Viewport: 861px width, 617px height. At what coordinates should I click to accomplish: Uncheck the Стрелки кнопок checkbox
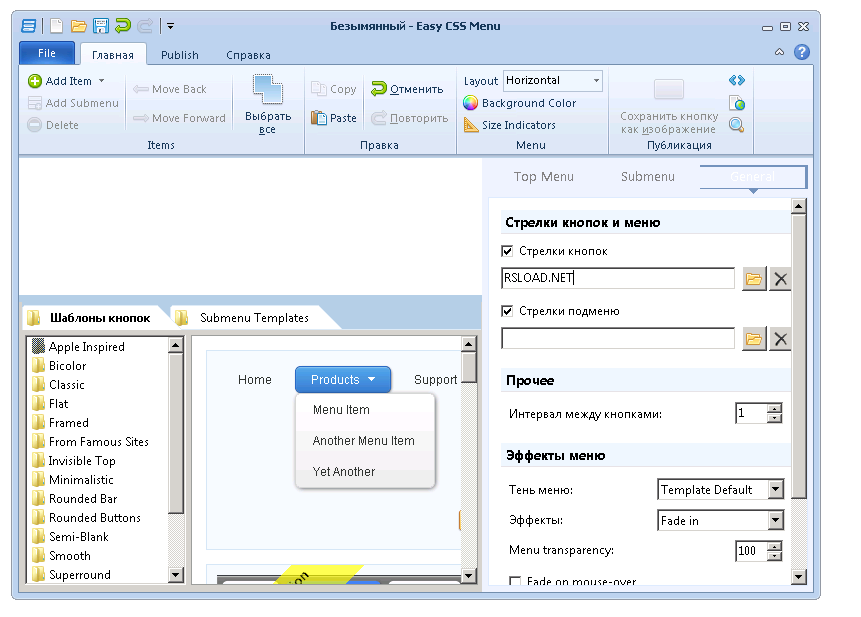click(x=507, y=251)
